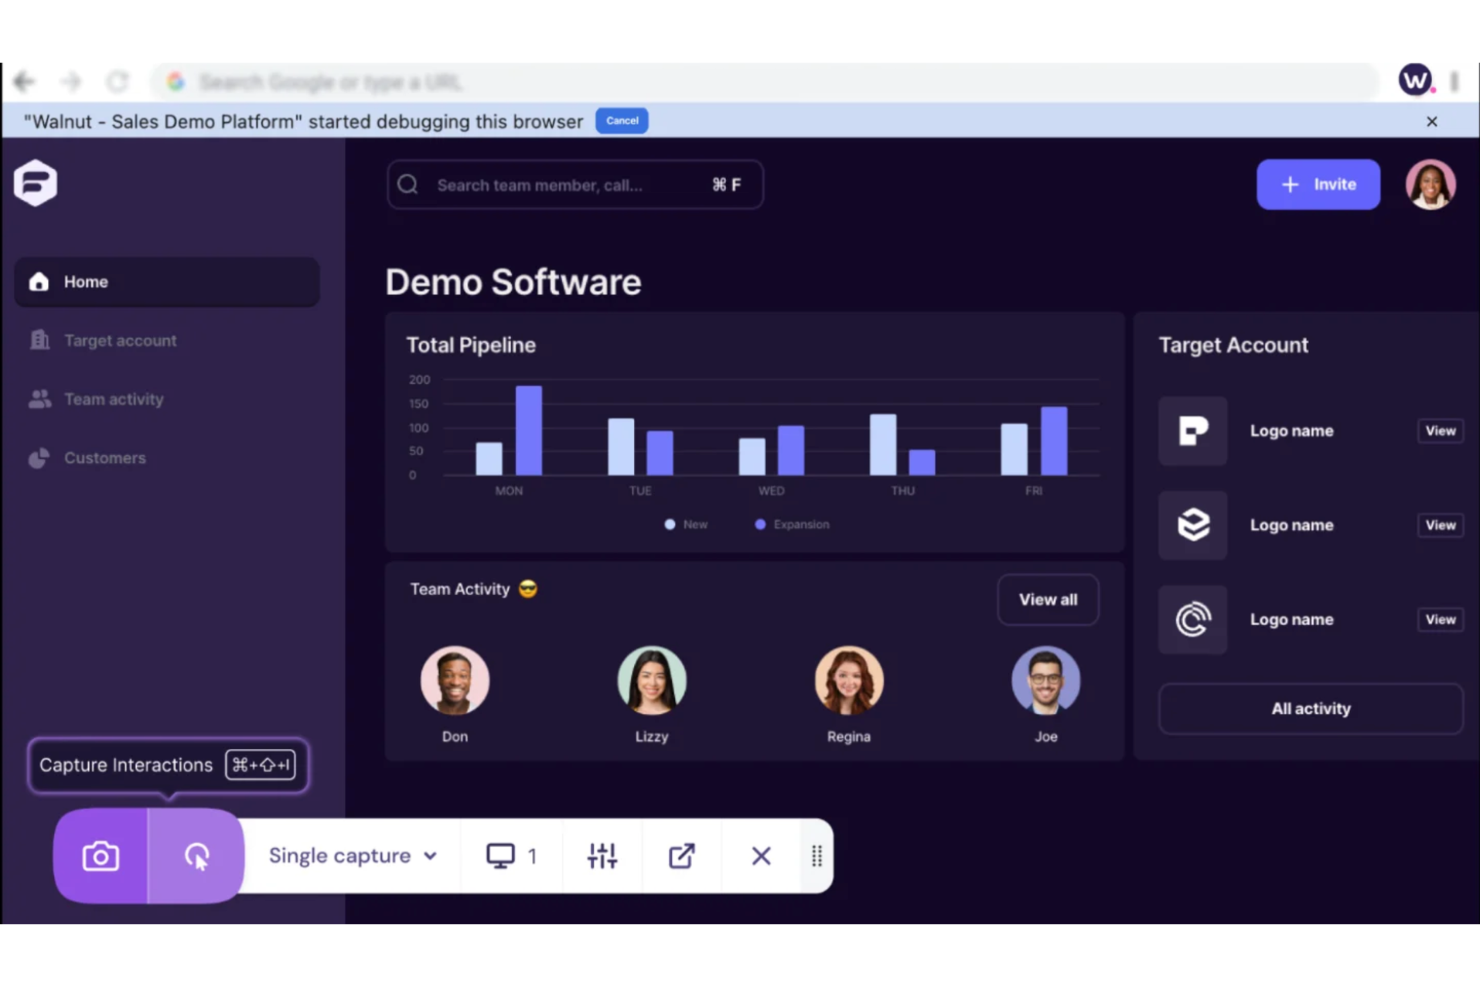Click the MON Expansion bar in the chart
The image size is (1480, 987).
coord(528,430)
